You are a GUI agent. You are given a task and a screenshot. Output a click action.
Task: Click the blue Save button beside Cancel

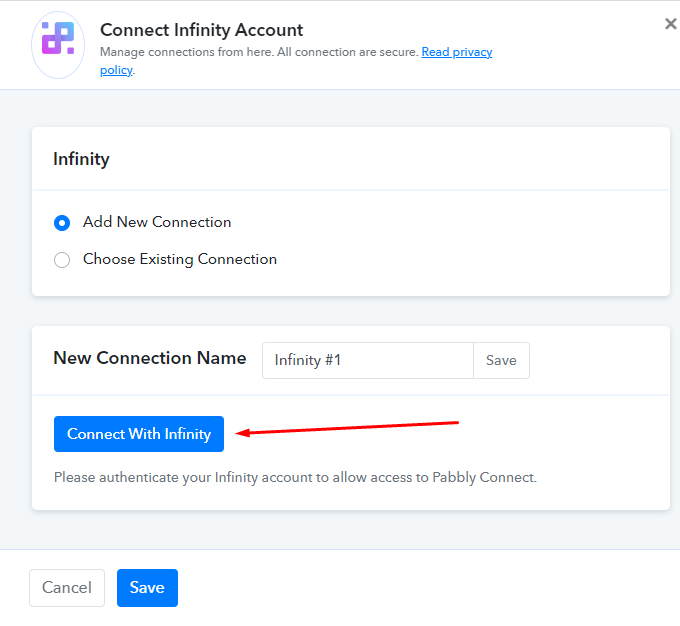147,588
